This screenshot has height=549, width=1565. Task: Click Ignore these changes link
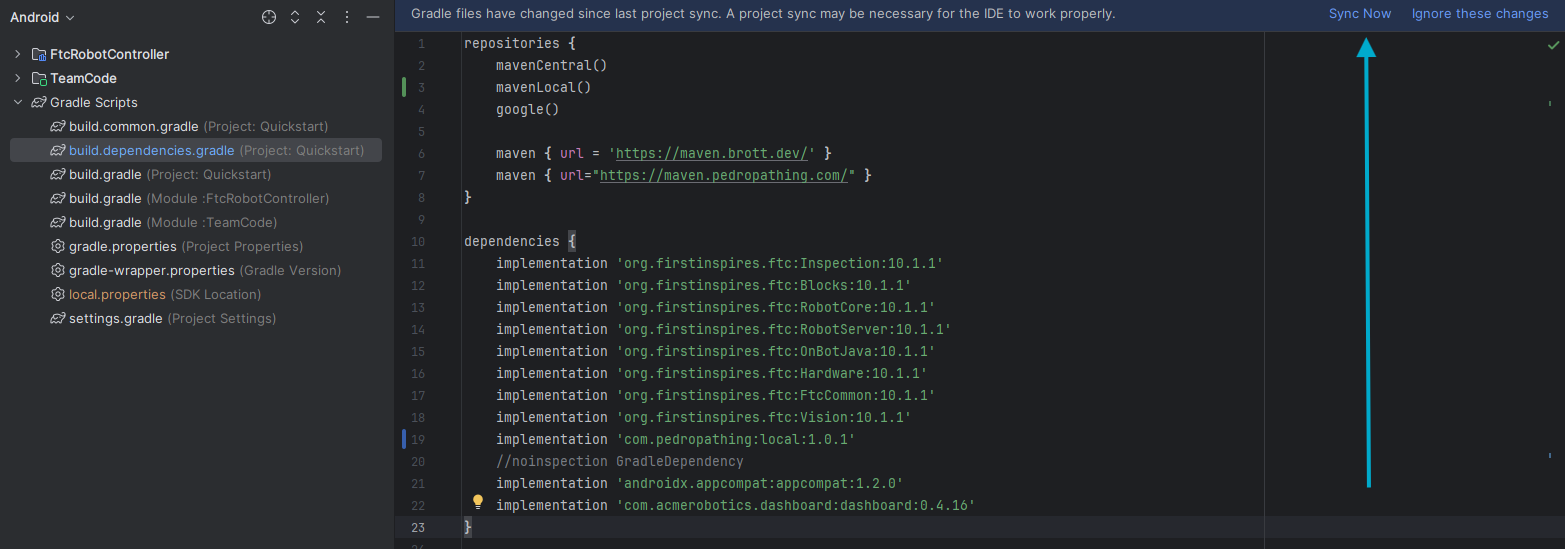click(1479, 14)
